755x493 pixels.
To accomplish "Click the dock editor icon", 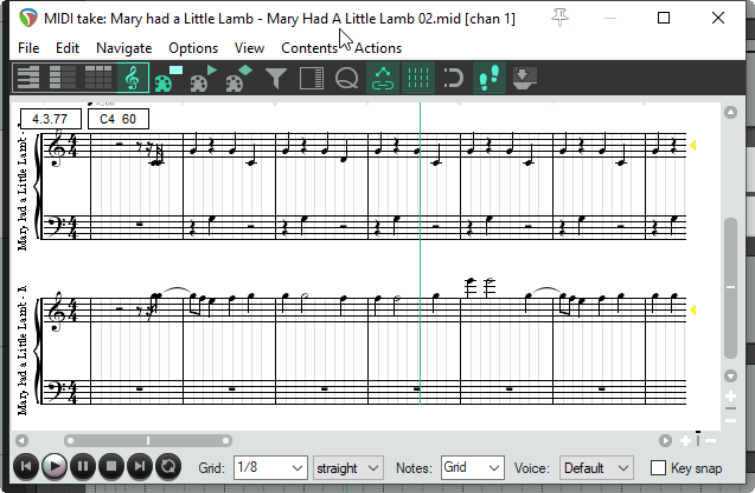I will point(524,78).
